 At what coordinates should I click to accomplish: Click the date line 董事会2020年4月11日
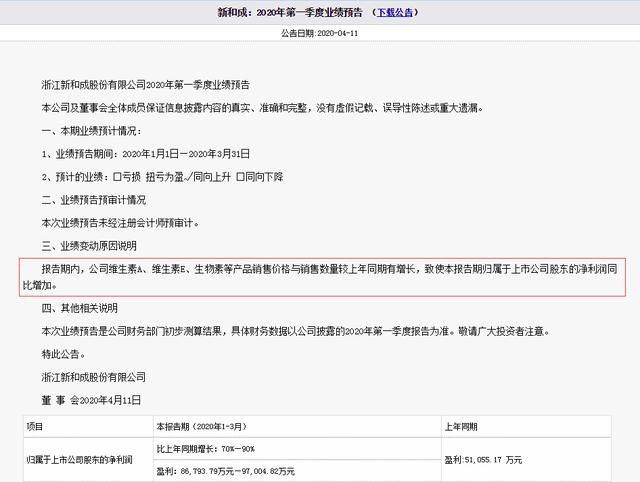pyautogui.click(x=91, y=400)
